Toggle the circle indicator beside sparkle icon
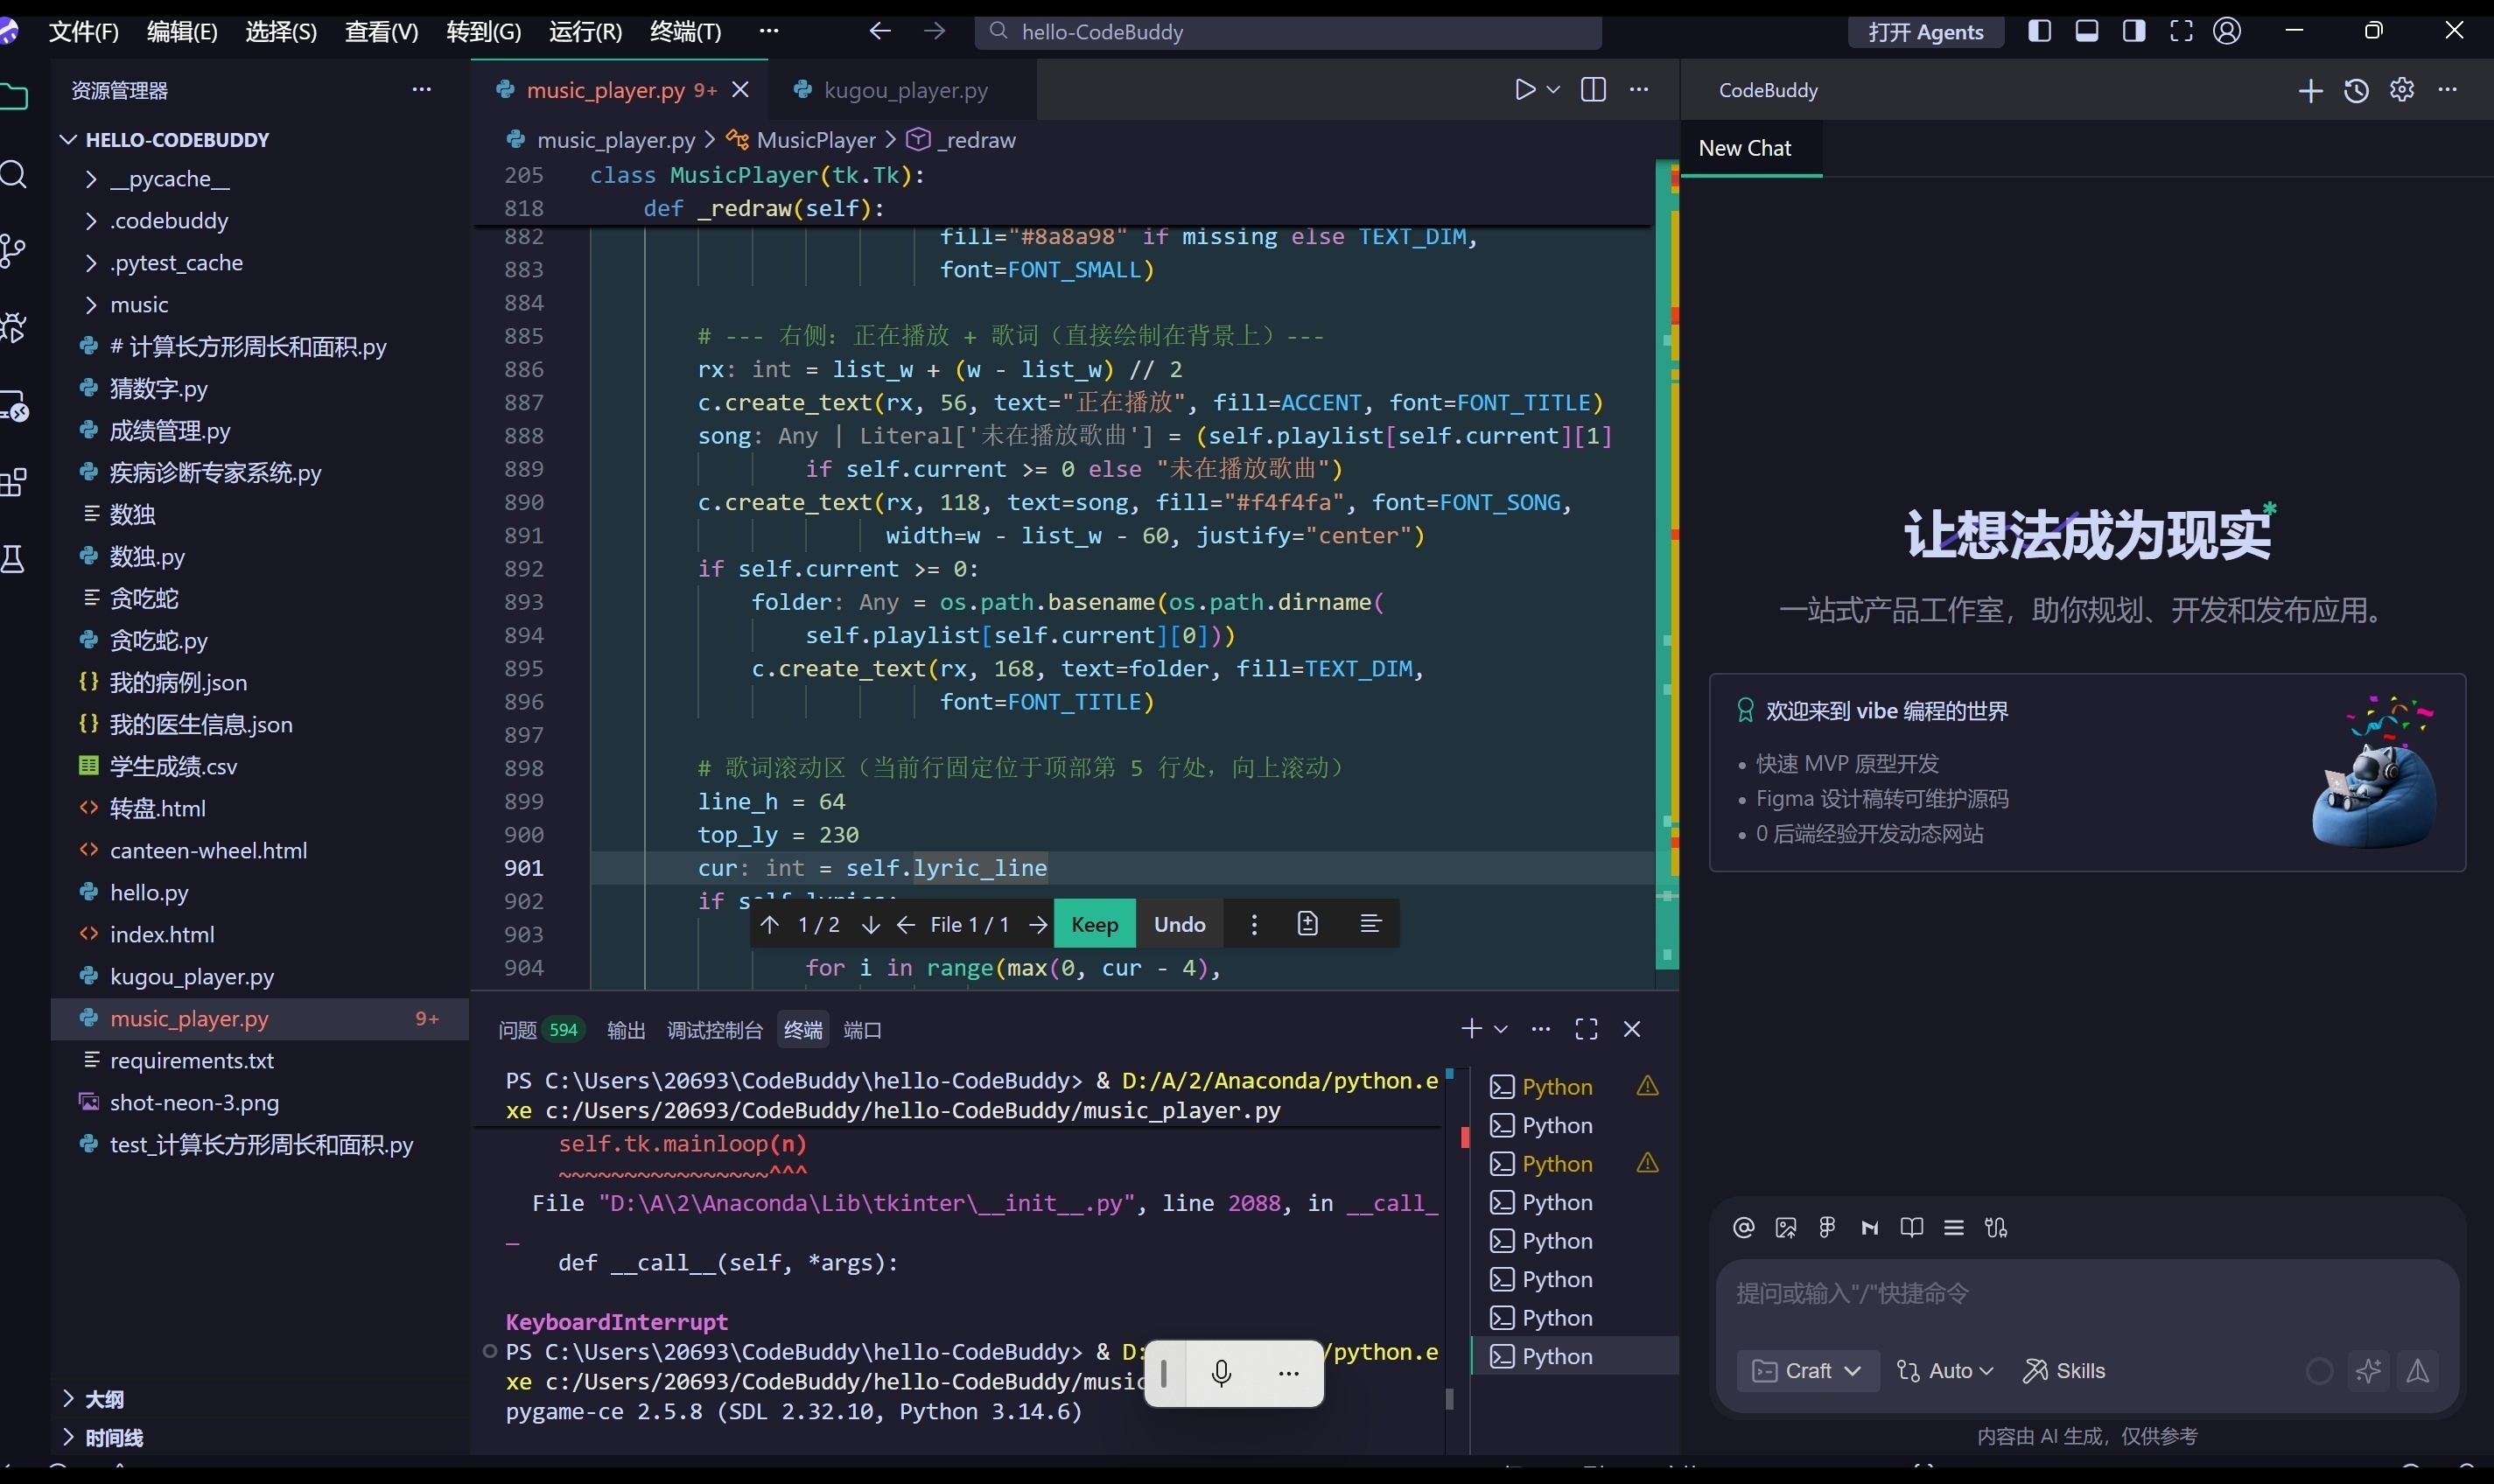Viewport: 2494px width, 1484px height. coord(2319,1371)
